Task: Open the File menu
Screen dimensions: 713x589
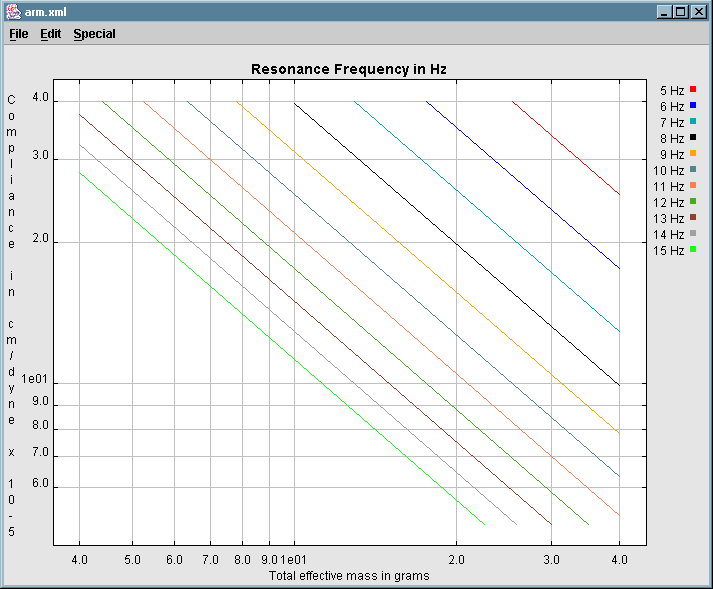Action: [x=19, y=34]
